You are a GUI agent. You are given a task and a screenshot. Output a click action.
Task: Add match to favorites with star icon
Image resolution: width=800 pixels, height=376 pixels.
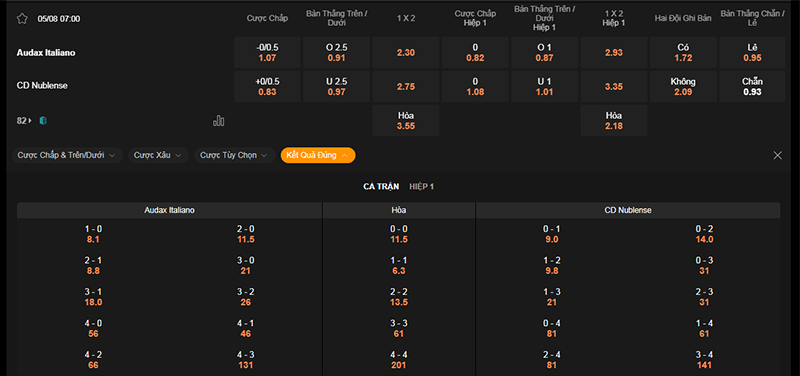click(21, 19)
